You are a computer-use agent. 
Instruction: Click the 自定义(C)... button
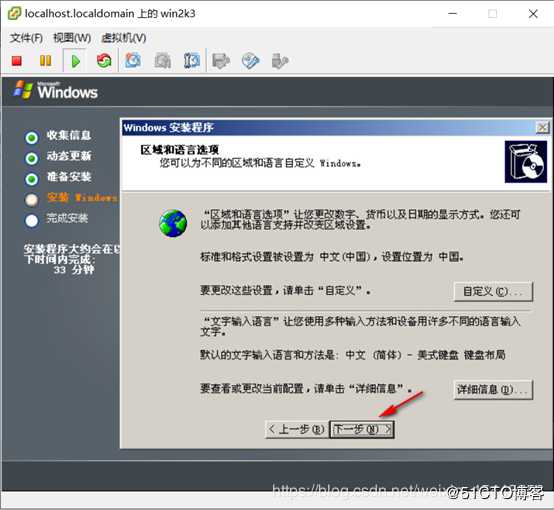click(493, 292)
